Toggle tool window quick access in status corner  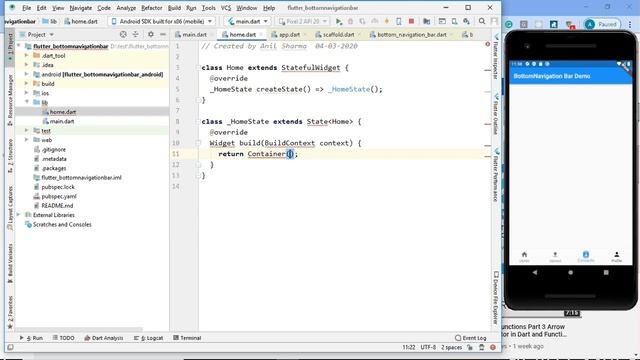(10, 347)
